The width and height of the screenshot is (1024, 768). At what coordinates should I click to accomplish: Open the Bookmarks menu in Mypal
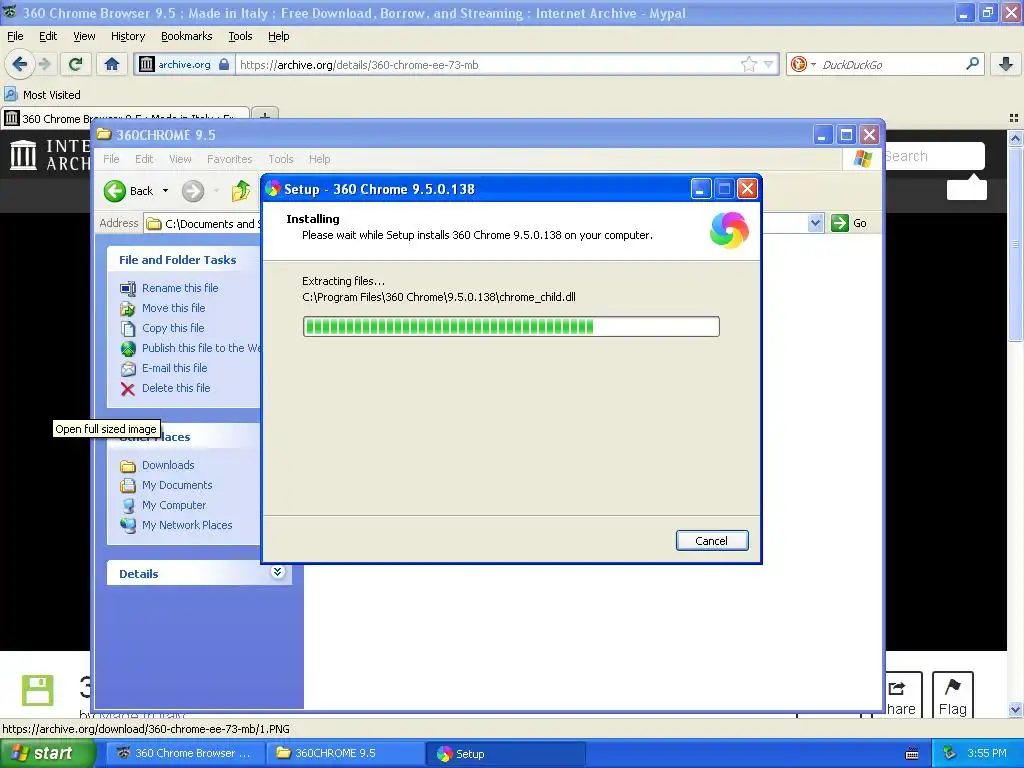coord(186,36)
